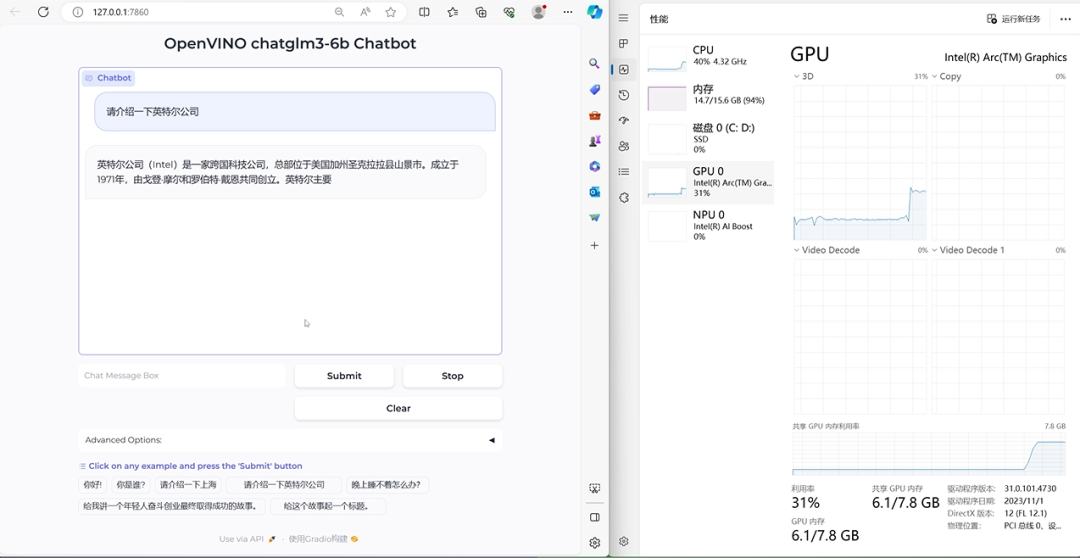This screenshot has height=558, width=1080.
Task: Open Task Manager hamburger navigation menu
Action: [x=623, y=18]
